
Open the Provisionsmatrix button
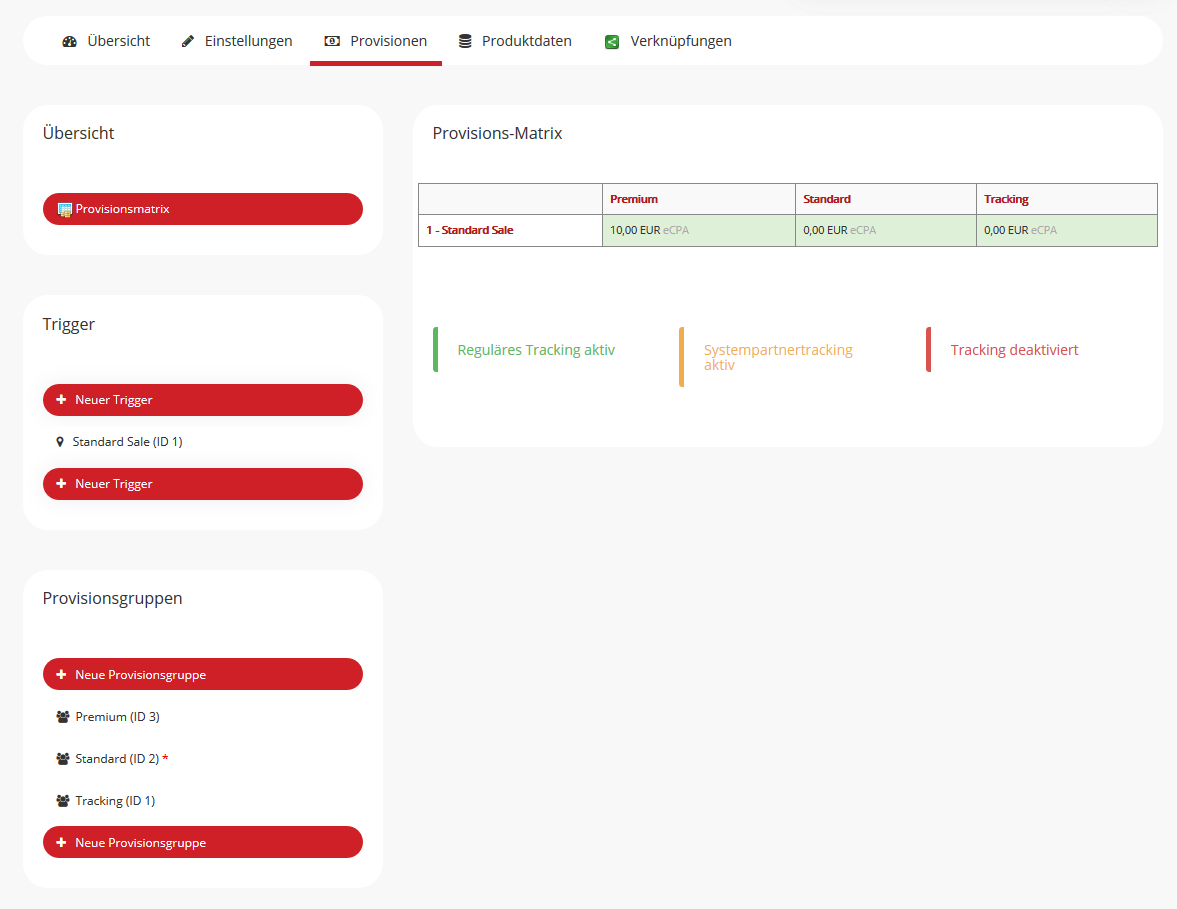click(202, 209)
